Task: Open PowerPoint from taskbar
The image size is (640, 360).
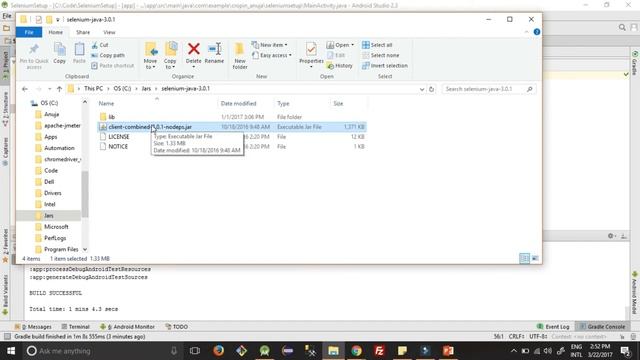Action: [x=448, y=351]
